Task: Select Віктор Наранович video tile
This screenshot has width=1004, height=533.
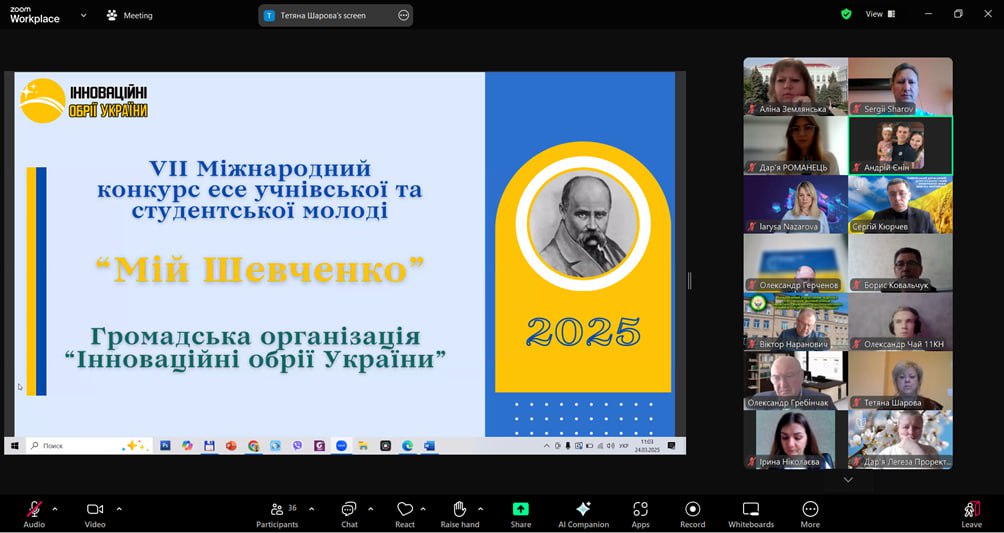Action: 796,322
